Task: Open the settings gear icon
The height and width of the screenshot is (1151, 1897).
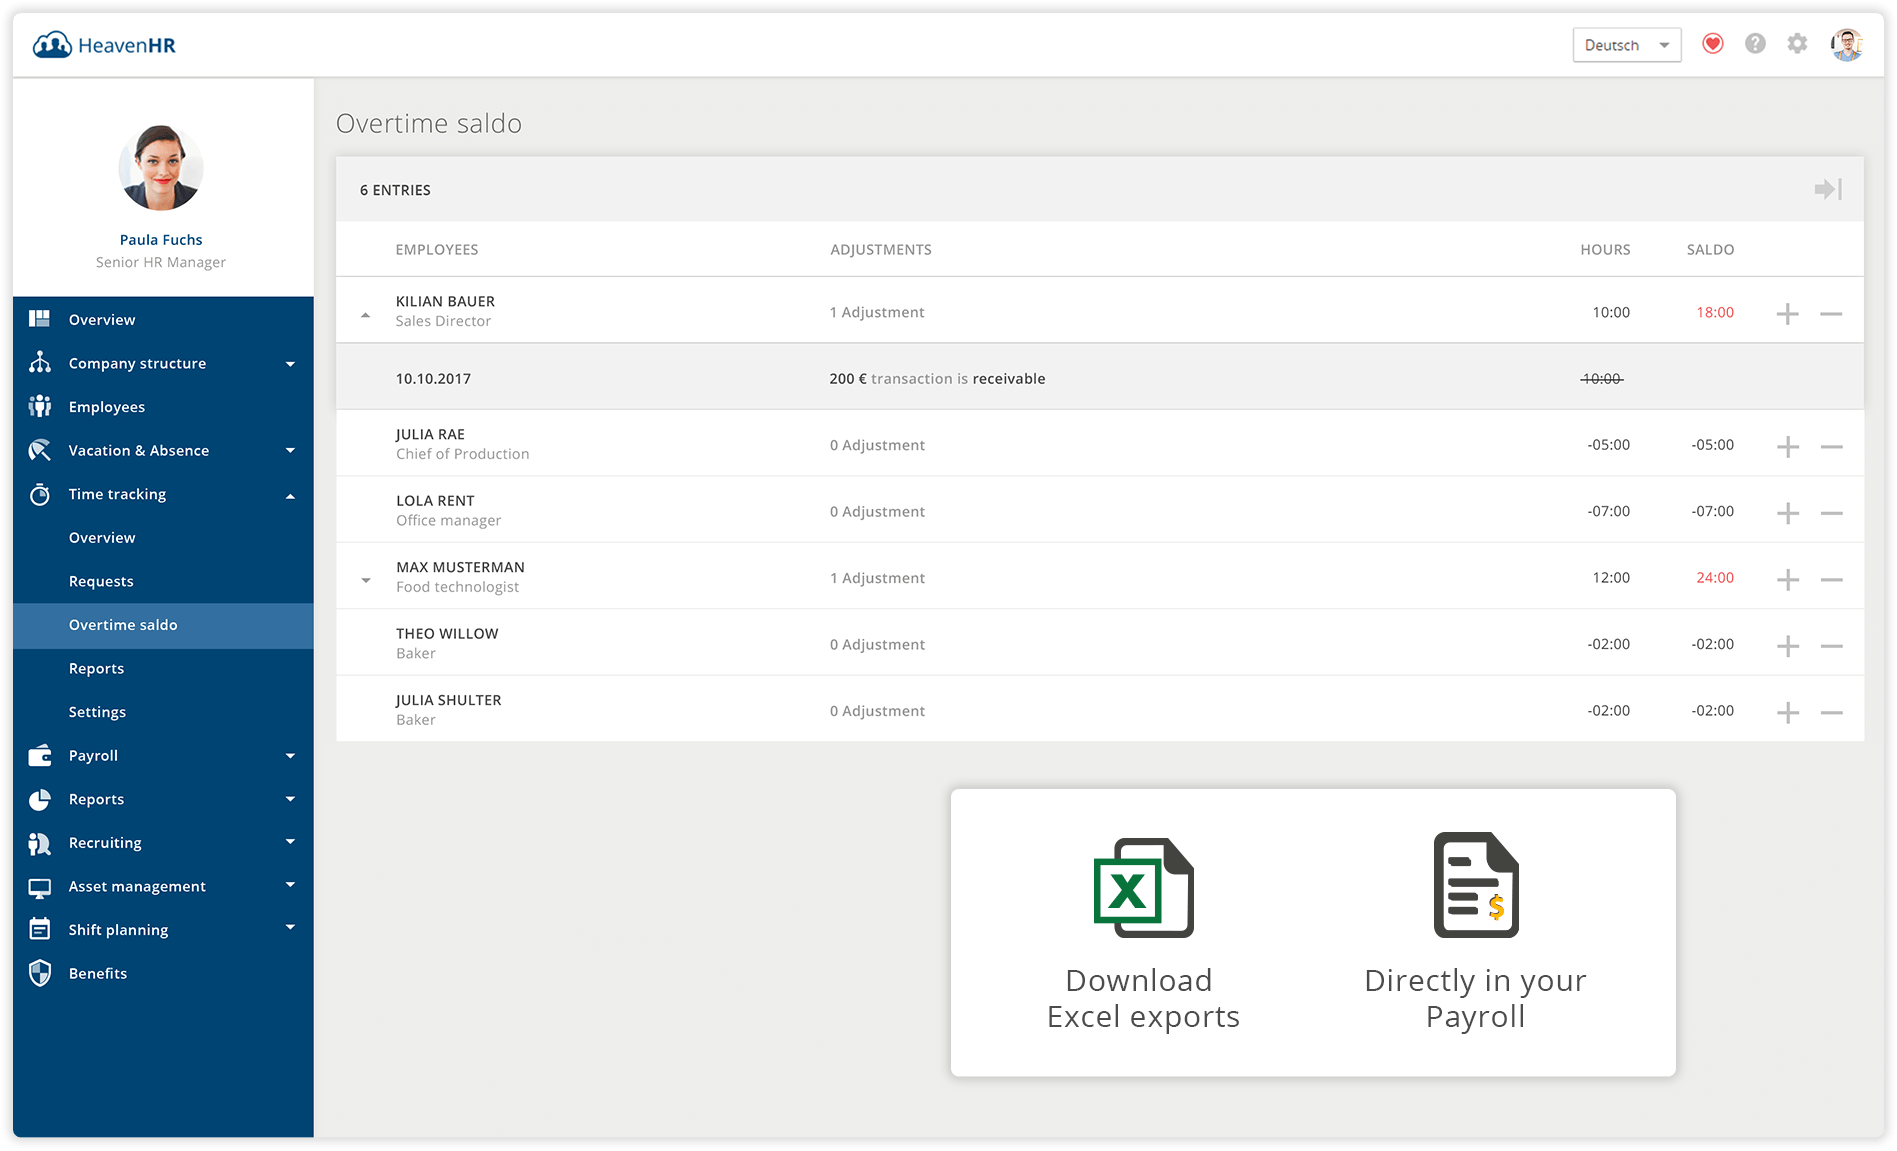Action: click(x=1797, y=44)
